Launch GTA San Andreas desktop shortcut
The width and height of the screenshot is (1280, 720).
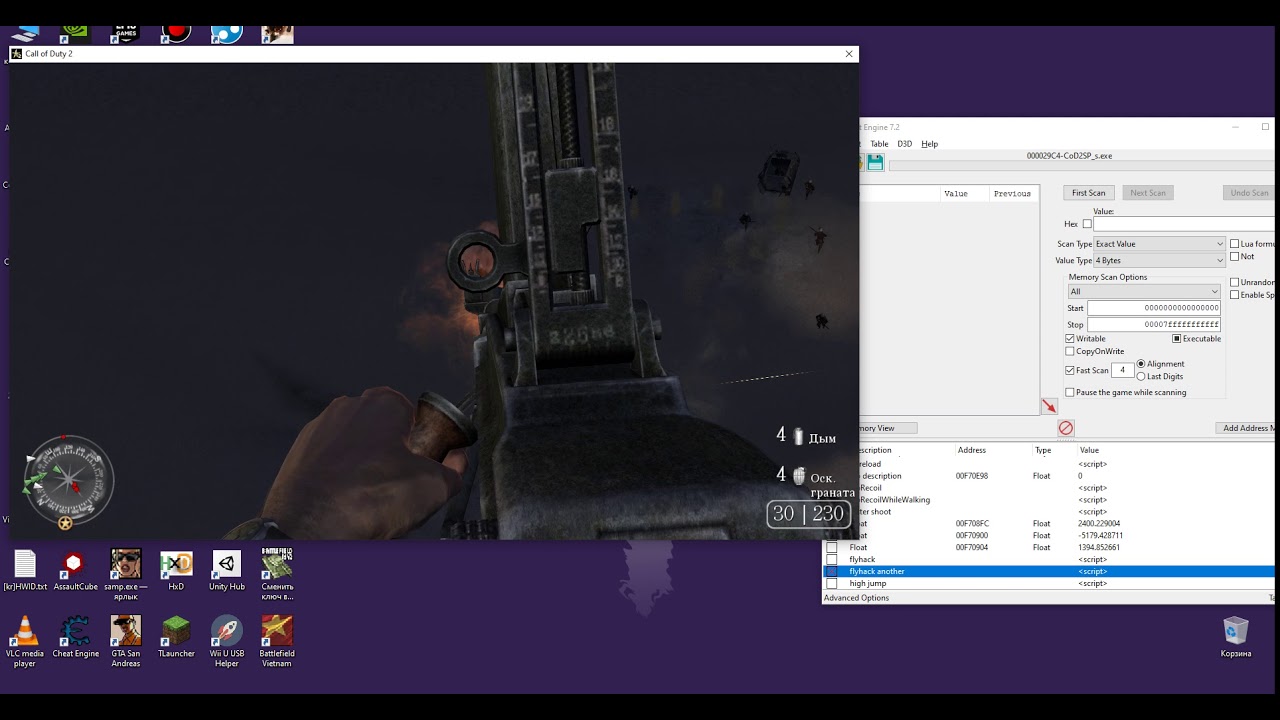click(x=126, y=642)
